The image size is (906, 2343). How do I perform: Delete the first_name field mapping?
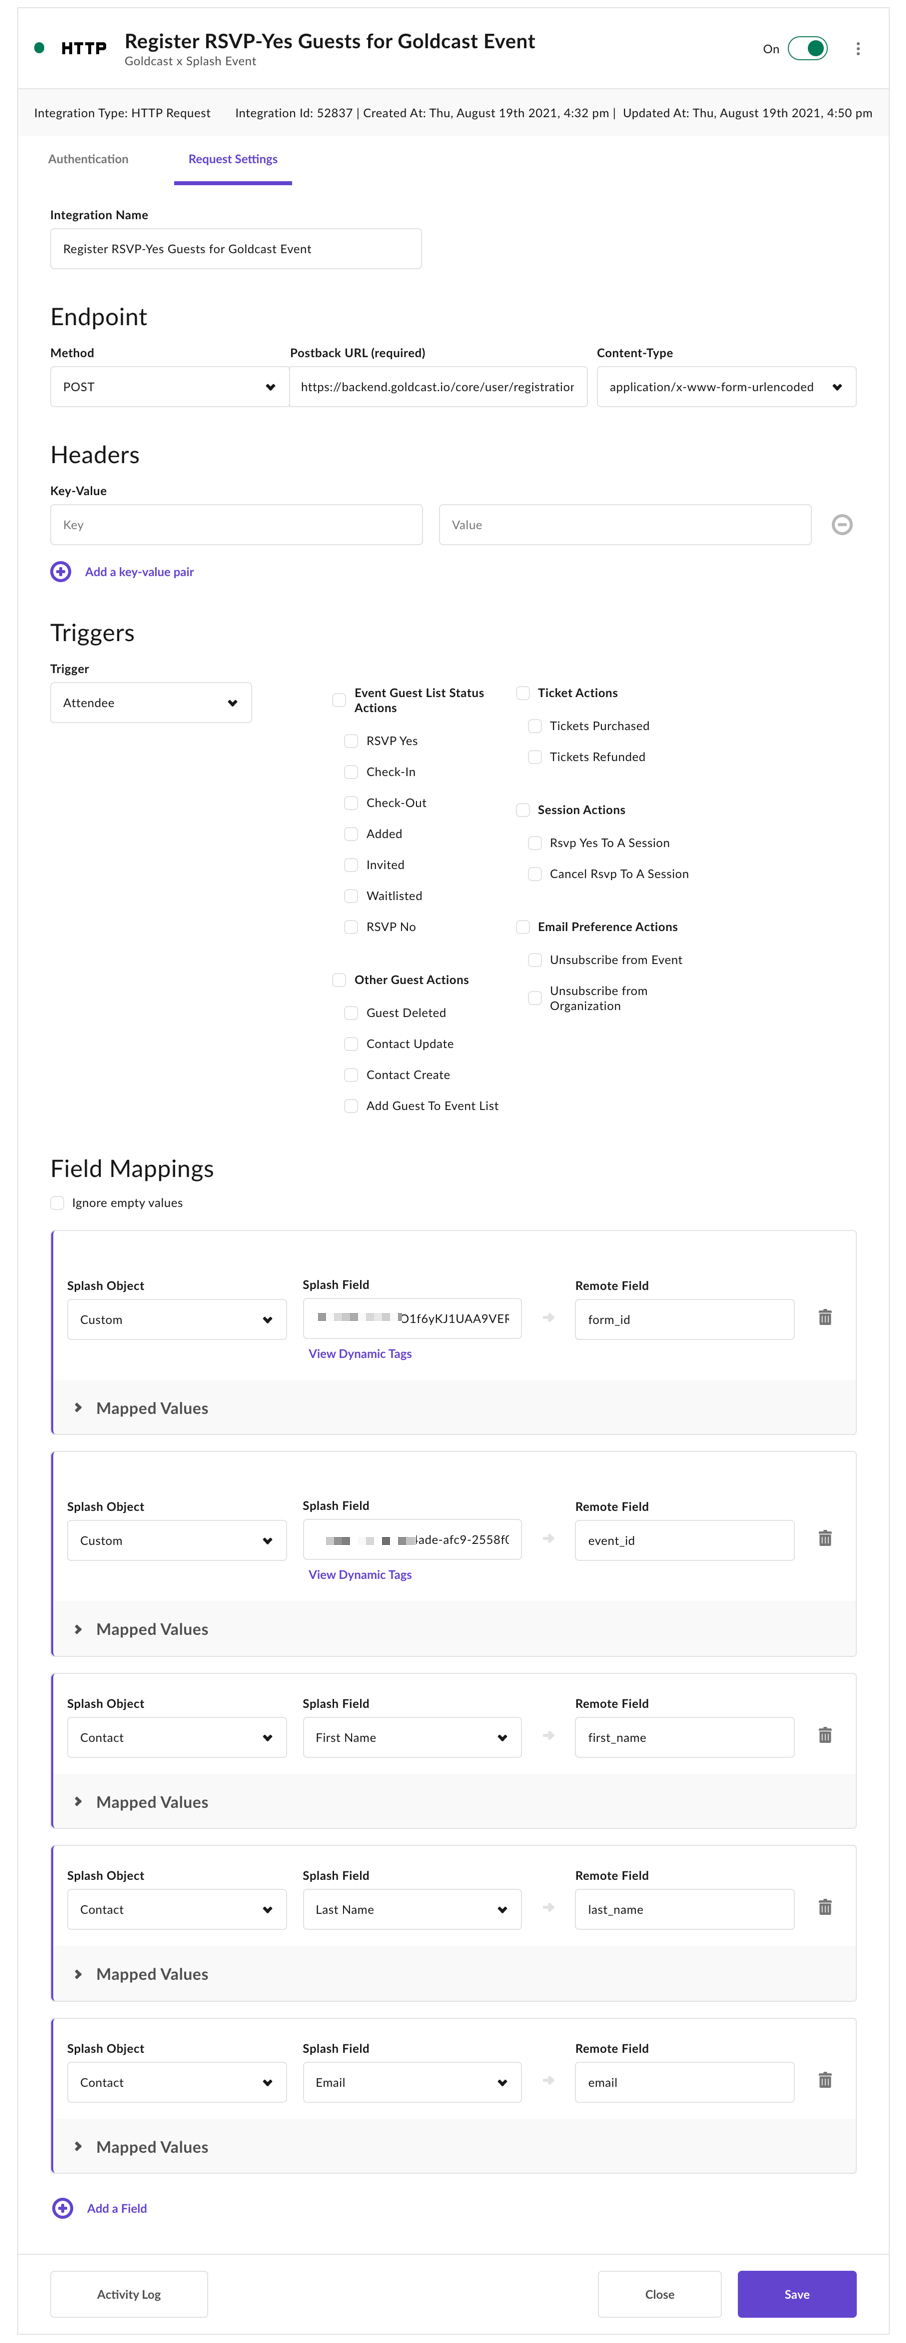coord(825,1735)
